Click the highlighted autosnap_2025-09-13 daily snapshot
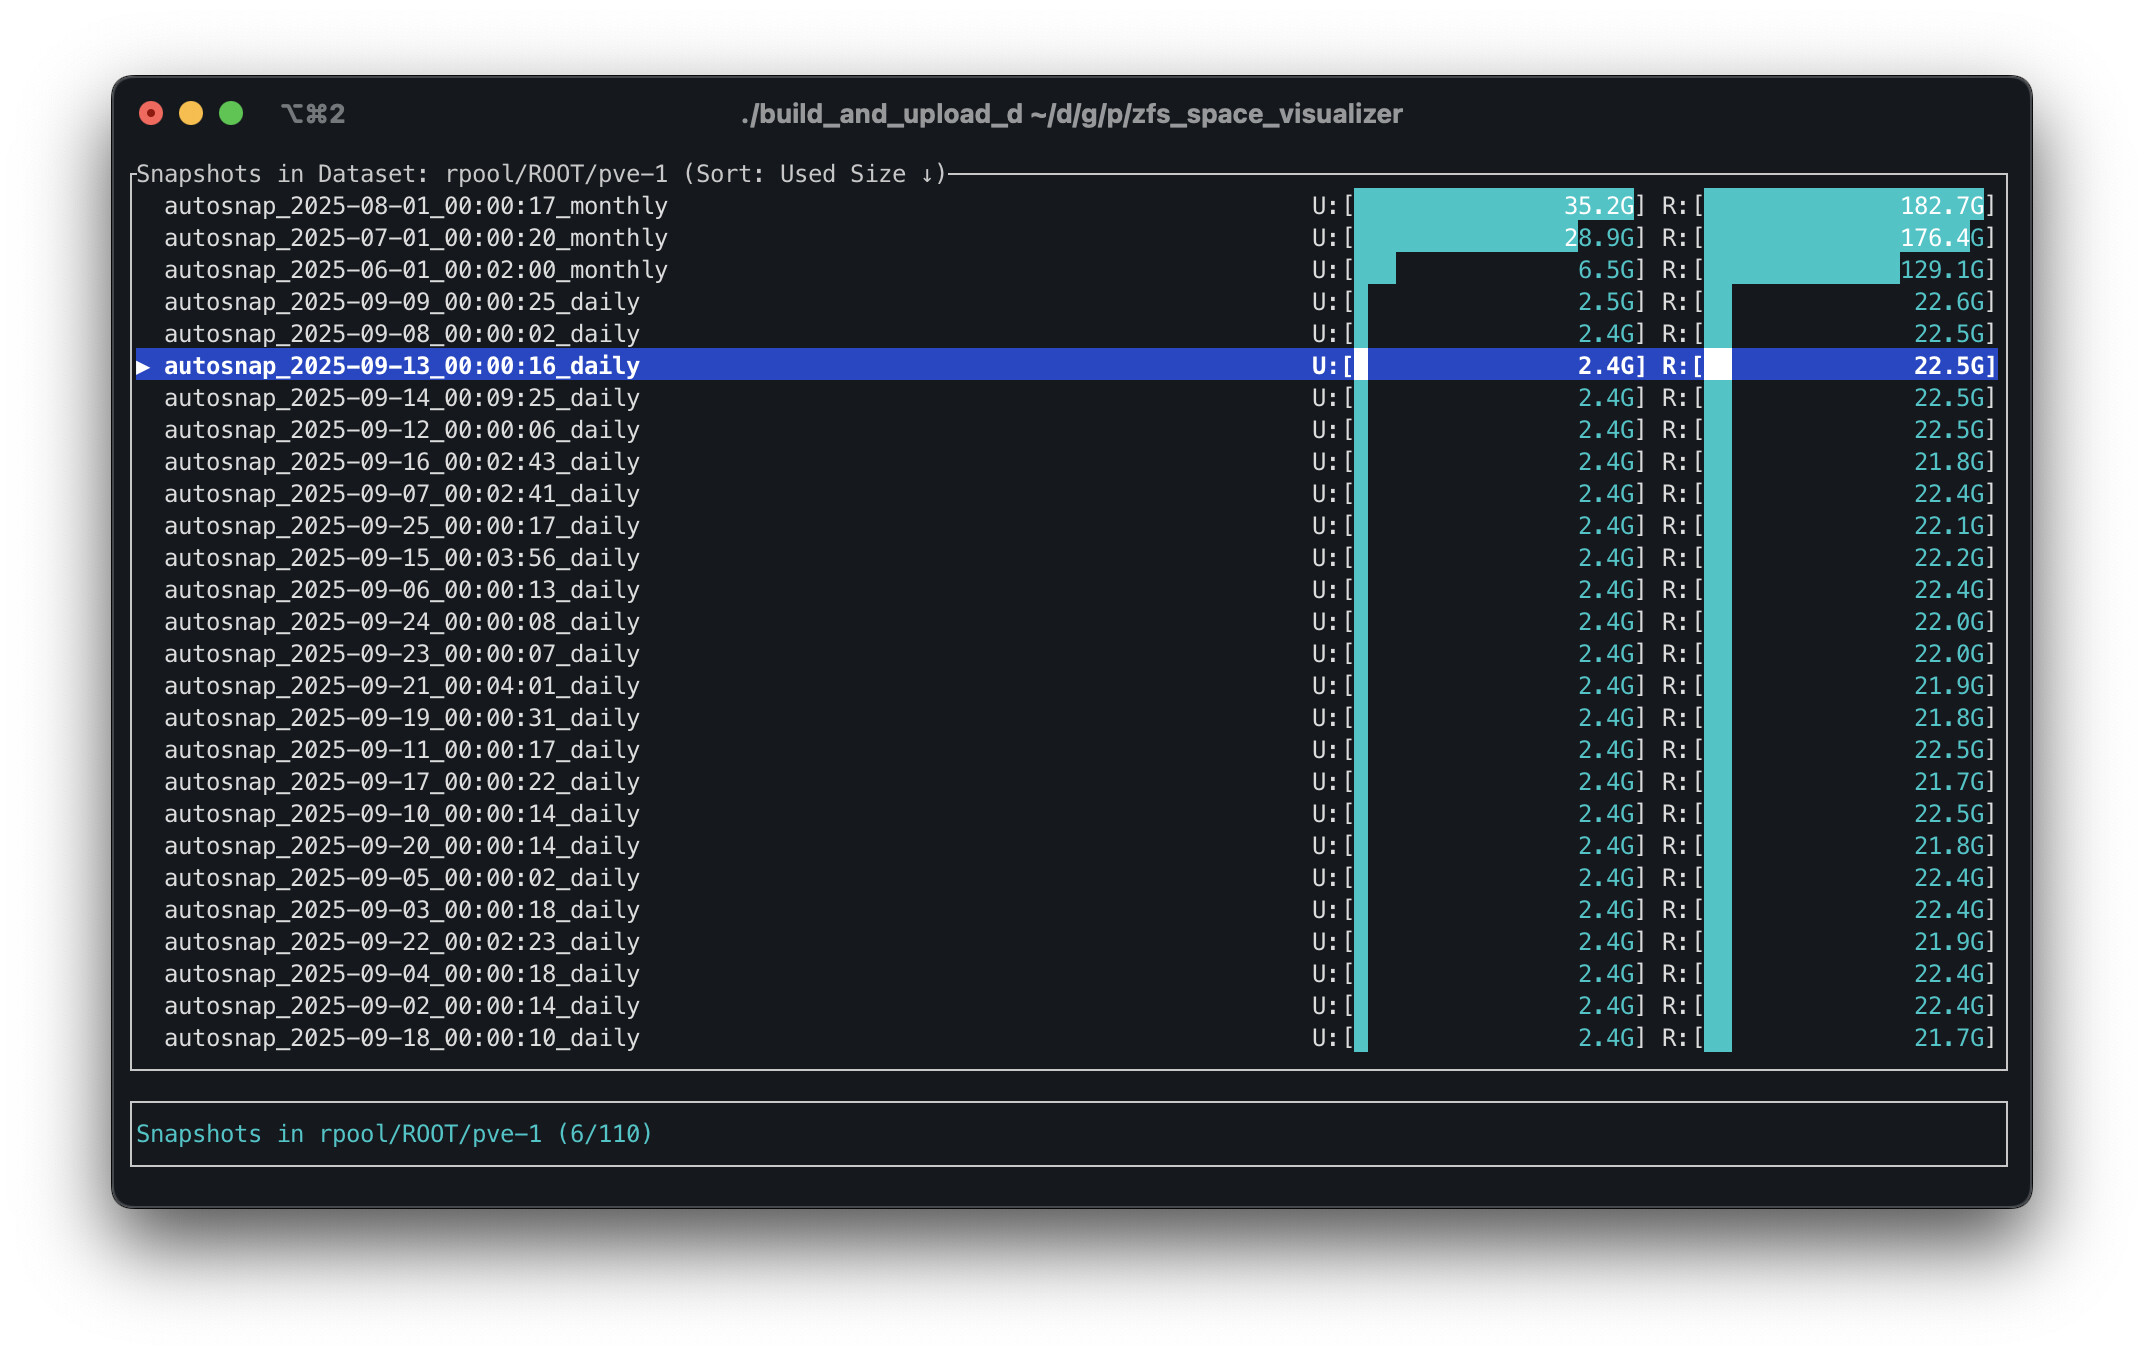Viewport: 2144px width, 1356px height. 401,366
